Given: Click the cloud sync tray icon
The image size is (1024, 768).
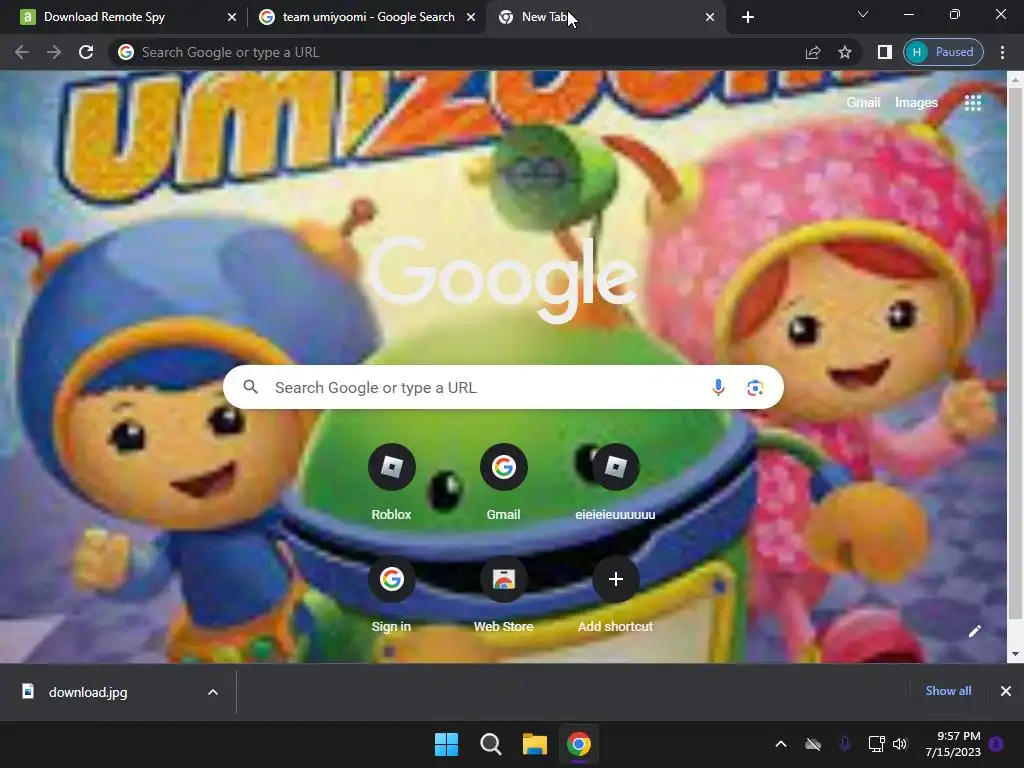Looking at the screenshot, I should pos(812,744).
